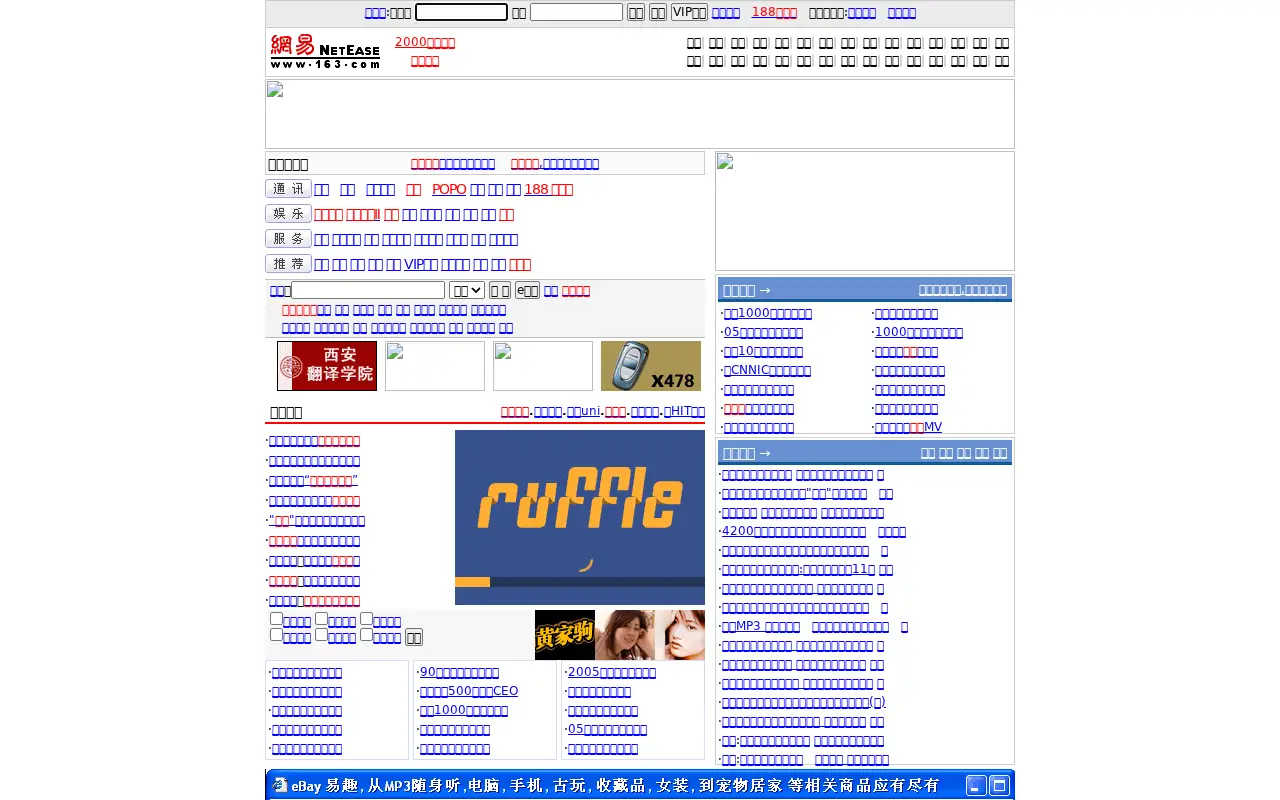Open the red "2000" link beside the logo
The image size is (1280, 800).
point(425,42)
